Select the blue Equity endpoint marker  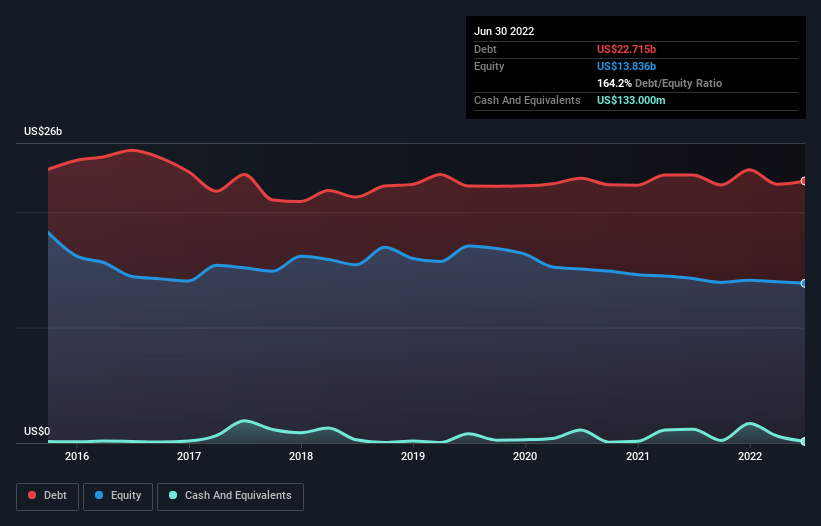tap(804, 283)
